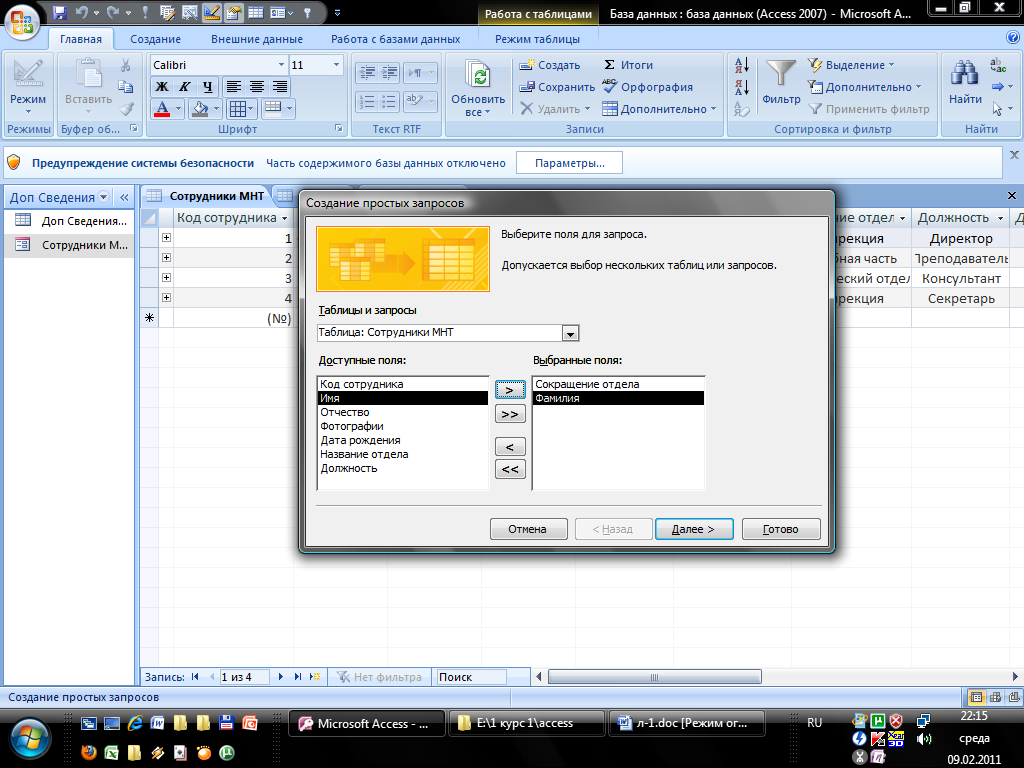Screen dimensions: 1024x768
Task: Click Итоги totals button
Action: [x=628, y=65]
